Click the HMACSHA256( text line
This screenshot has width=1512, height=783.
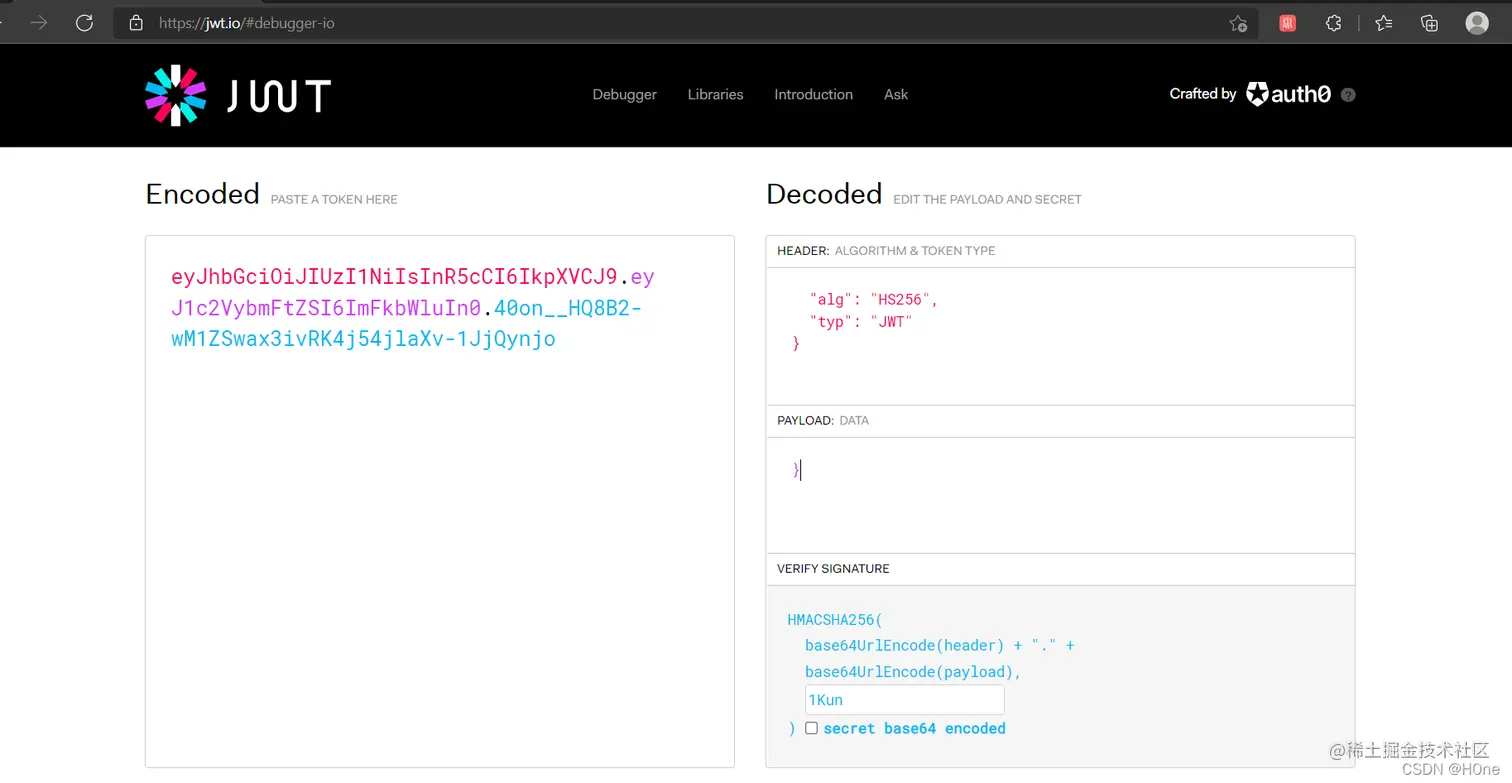[x=835, y=620]
